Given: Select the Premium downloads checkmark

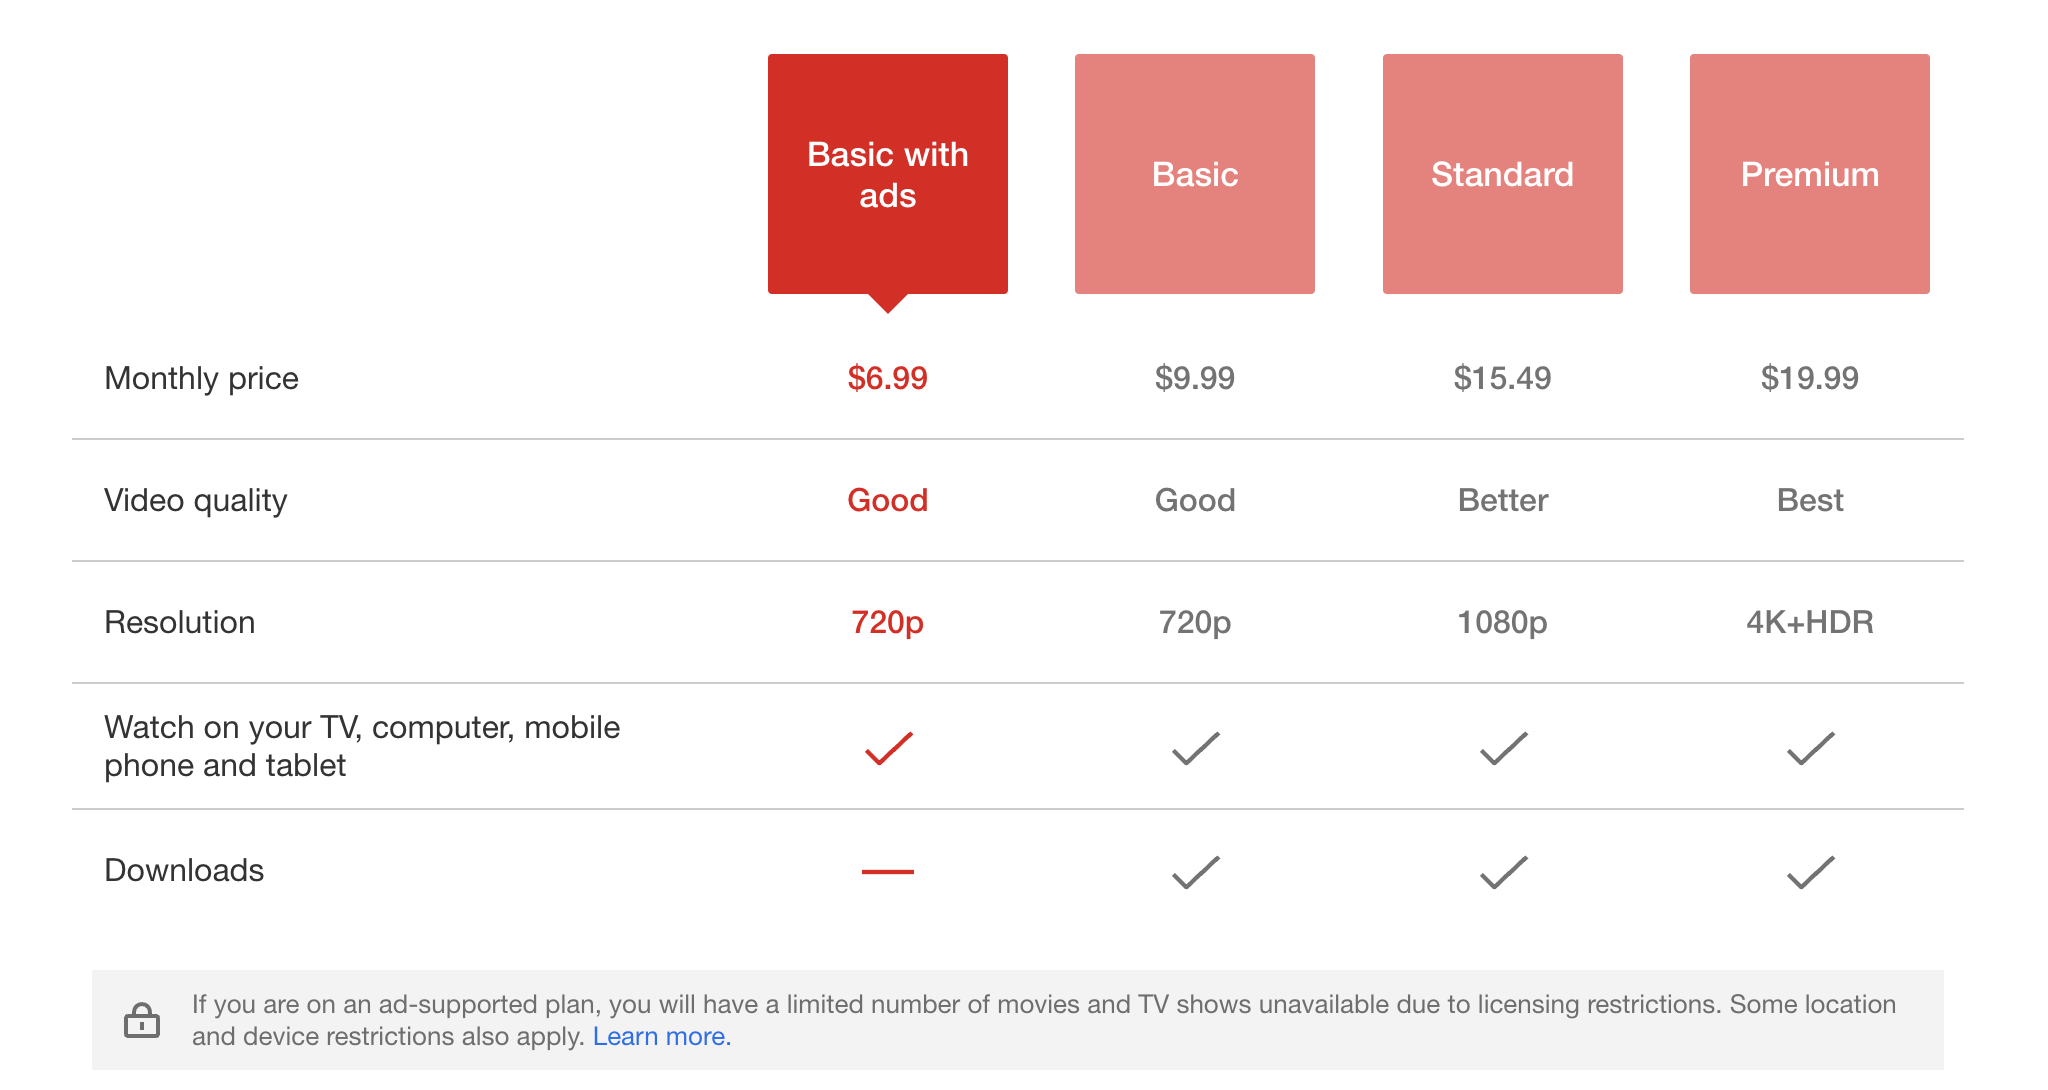Looking at the screenshot, I should [x=1809, y=872].
